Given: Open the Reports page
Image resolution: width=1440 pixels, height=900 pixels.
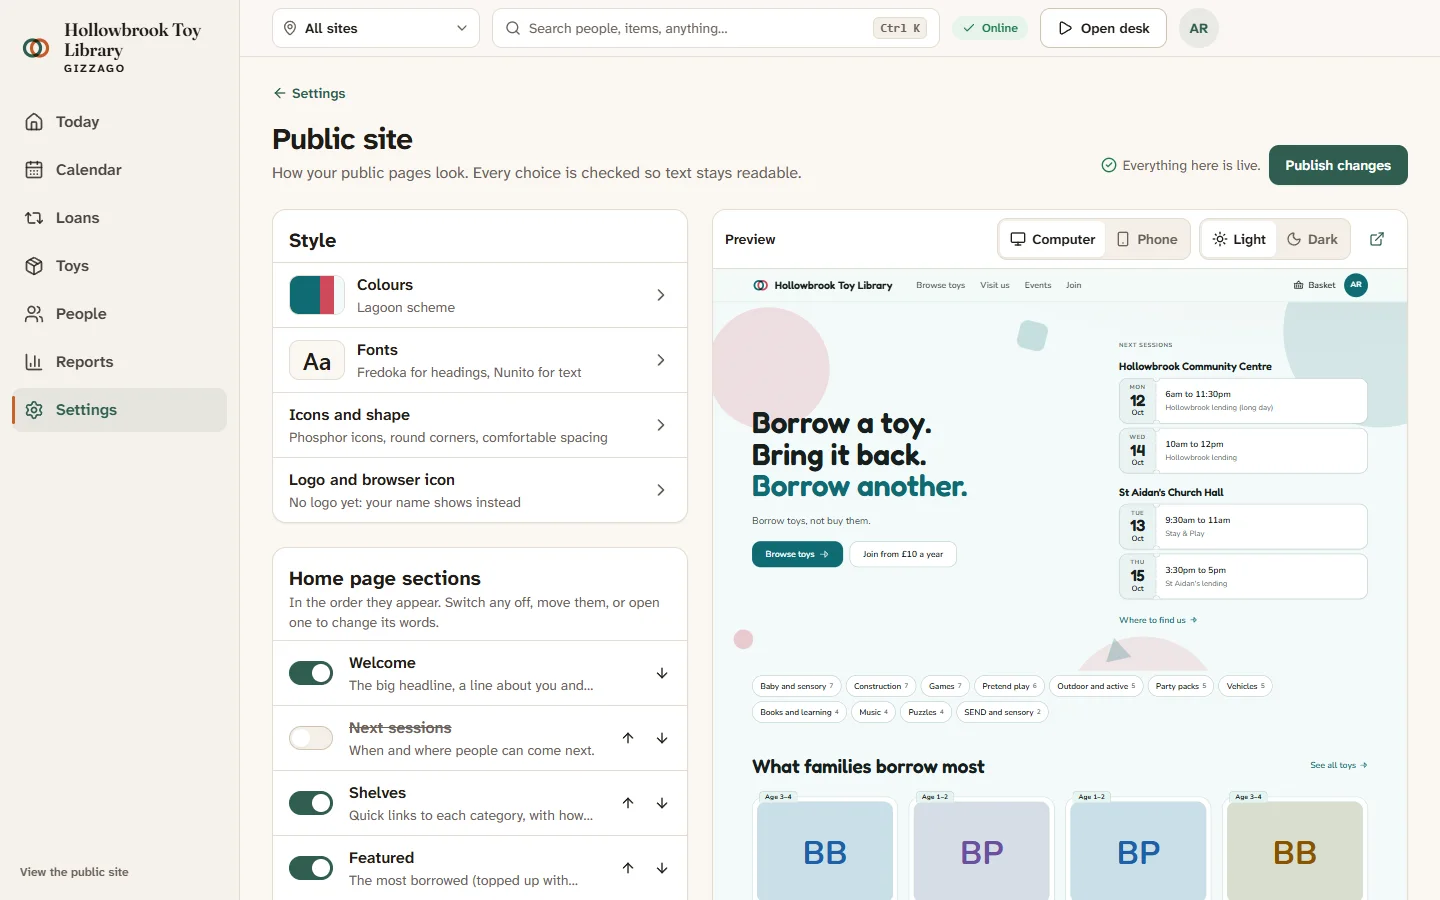Looking at the screenshot, I should click(119, 362).
